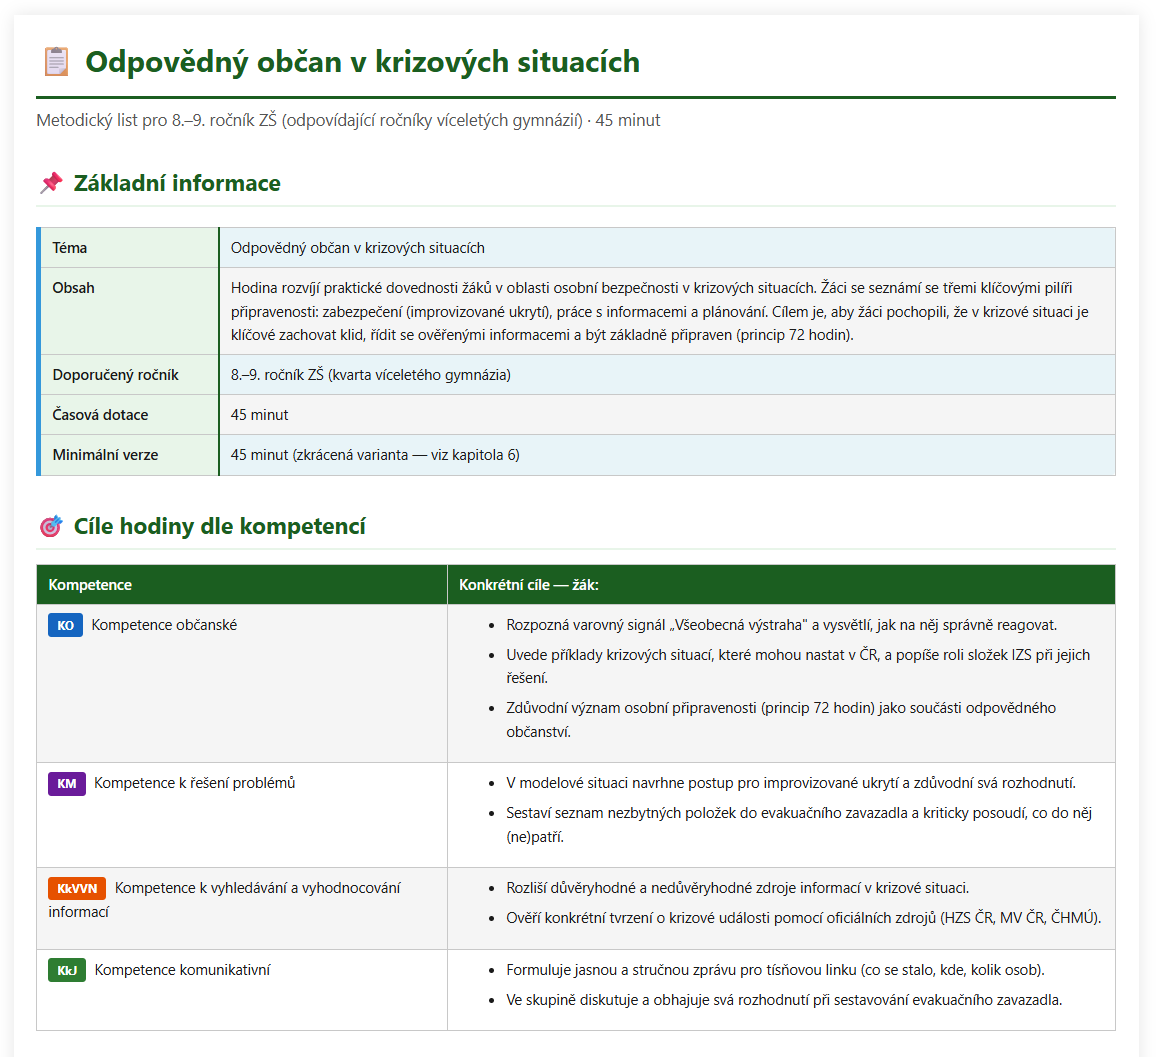Click the Cíle hodiny dle kompetencí heading
1157x1057 pixels.
tap(219, 526)
